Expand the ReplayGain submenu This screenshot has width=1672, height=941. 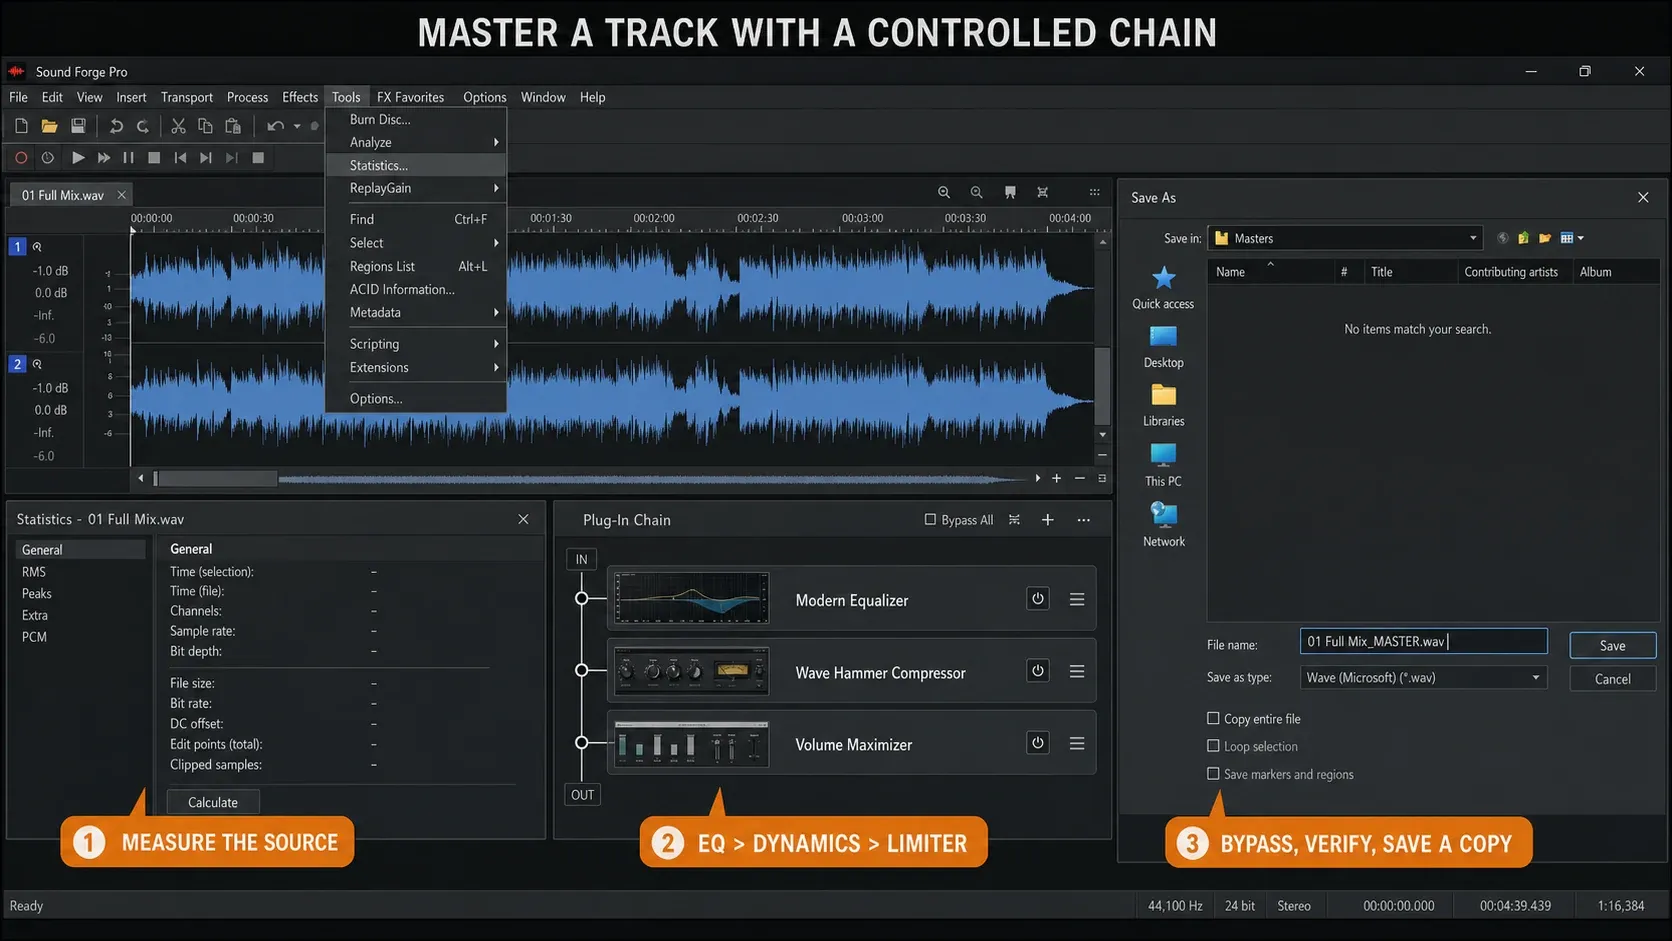coord(416,188)
